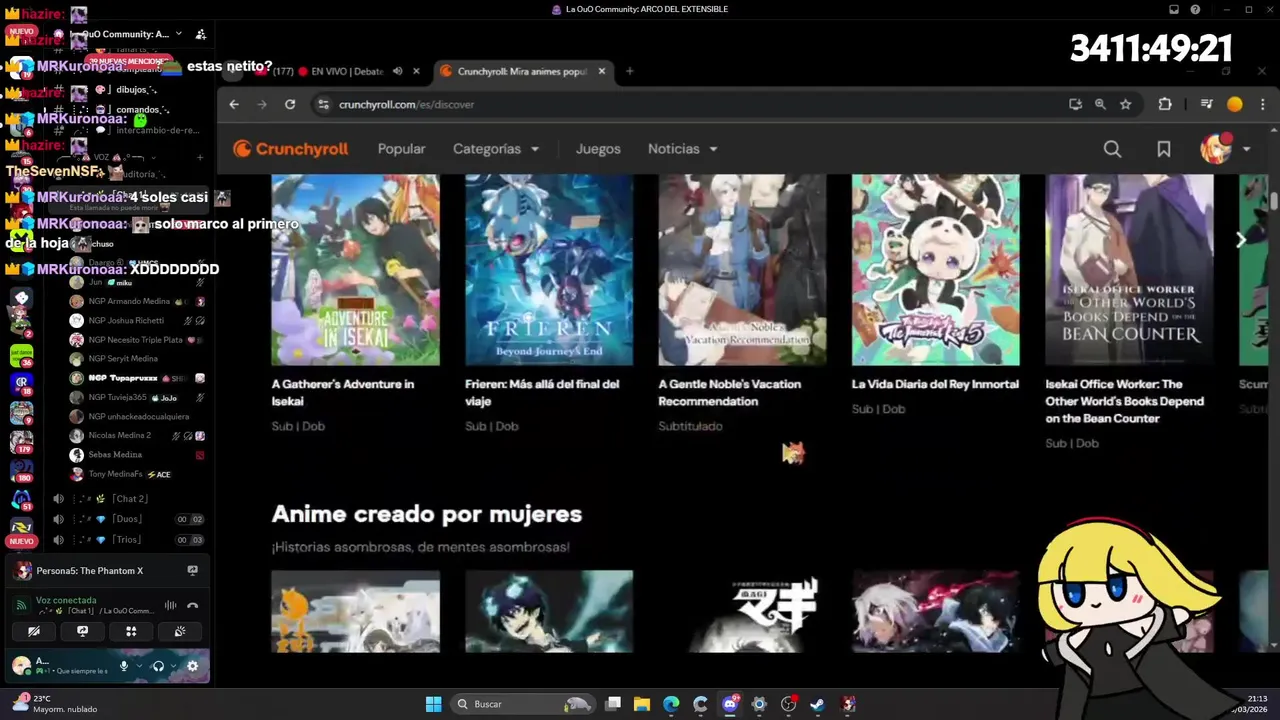Screen dimensions: 1280x720
Task: Close the EN VIVO Debate tab
Action: point(416,71)
